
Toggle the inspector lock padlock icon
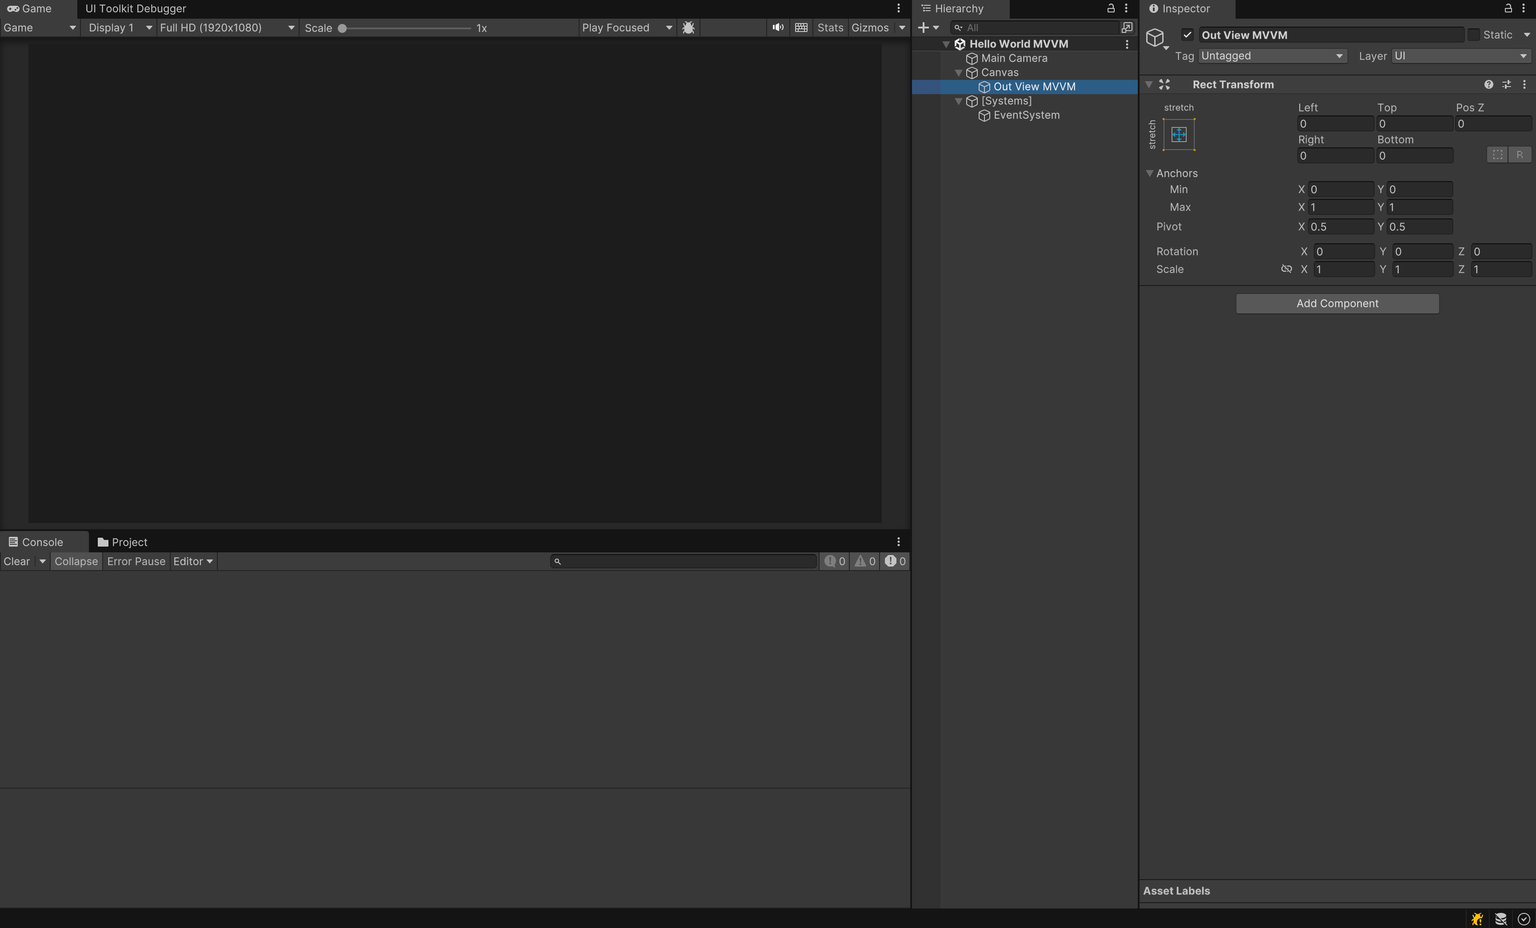pyautogui.click(x=1508, y=8)
